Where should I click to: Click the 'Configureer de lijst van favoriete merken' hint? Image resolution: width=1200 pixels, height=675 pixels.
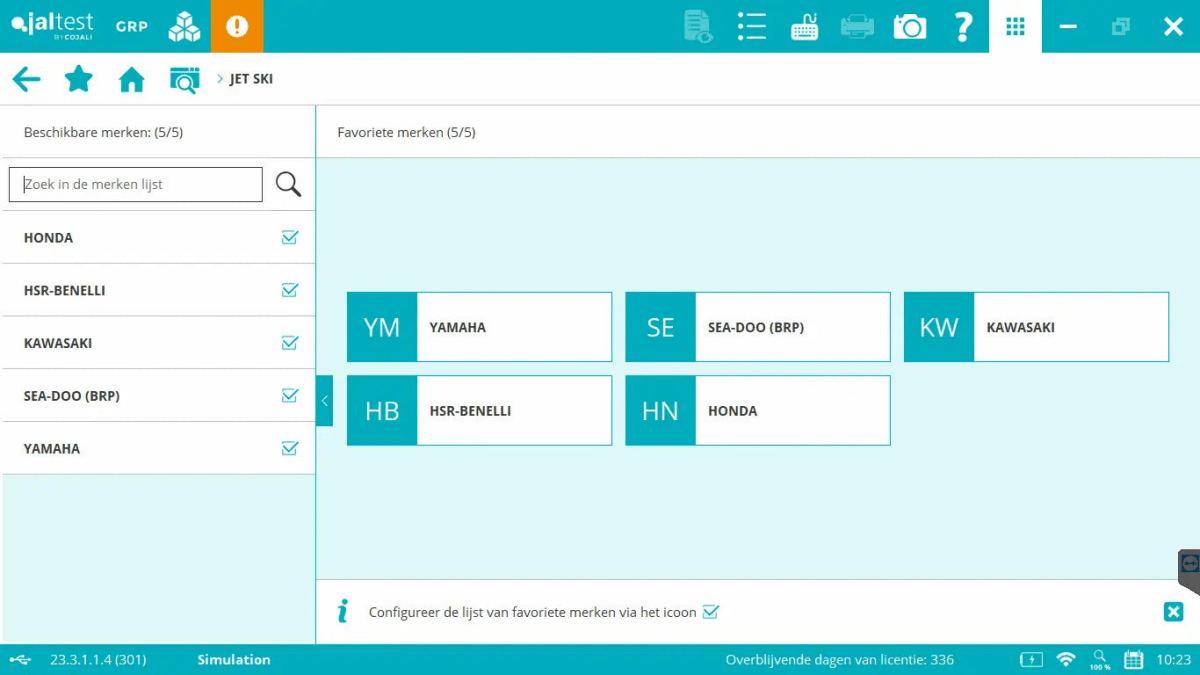tap(533, 612)
